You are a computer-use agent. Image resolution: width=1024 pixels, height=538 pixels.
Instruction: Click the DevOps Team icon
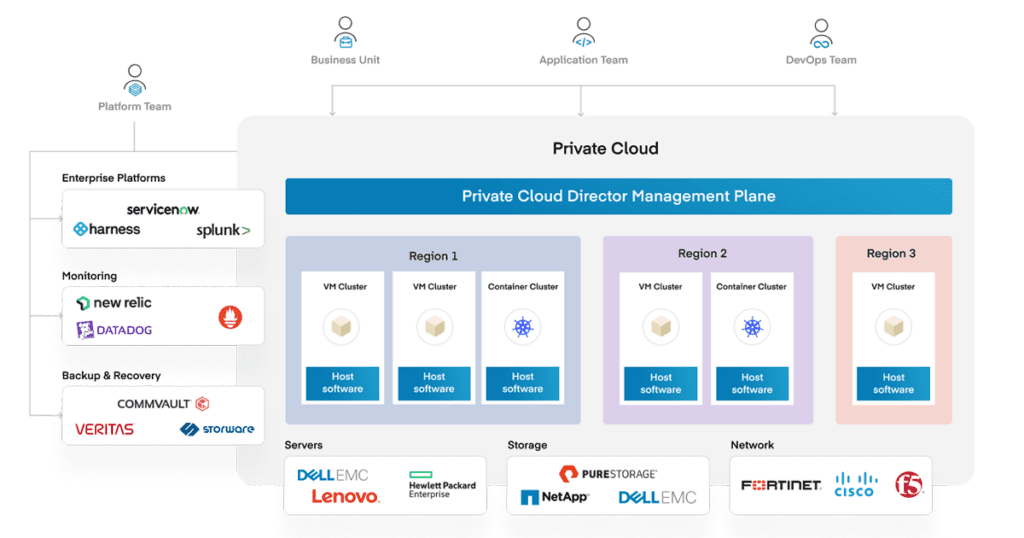click(821, 32)
